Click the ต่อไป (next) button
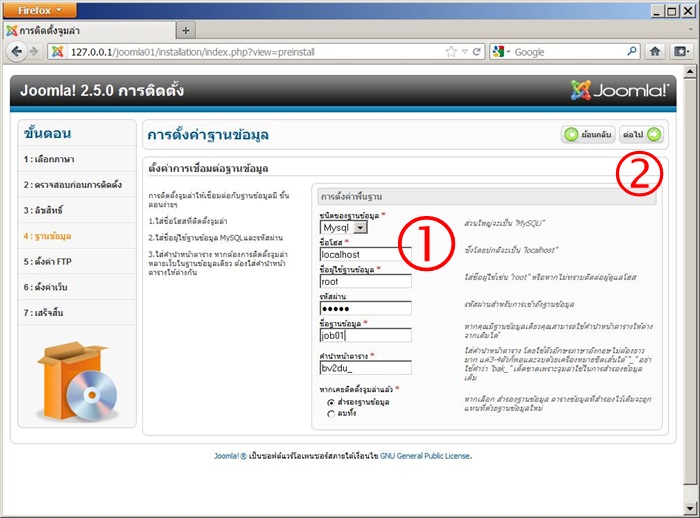Image resolution: width=700 pixels, height=518 pixels. [641, 134]
